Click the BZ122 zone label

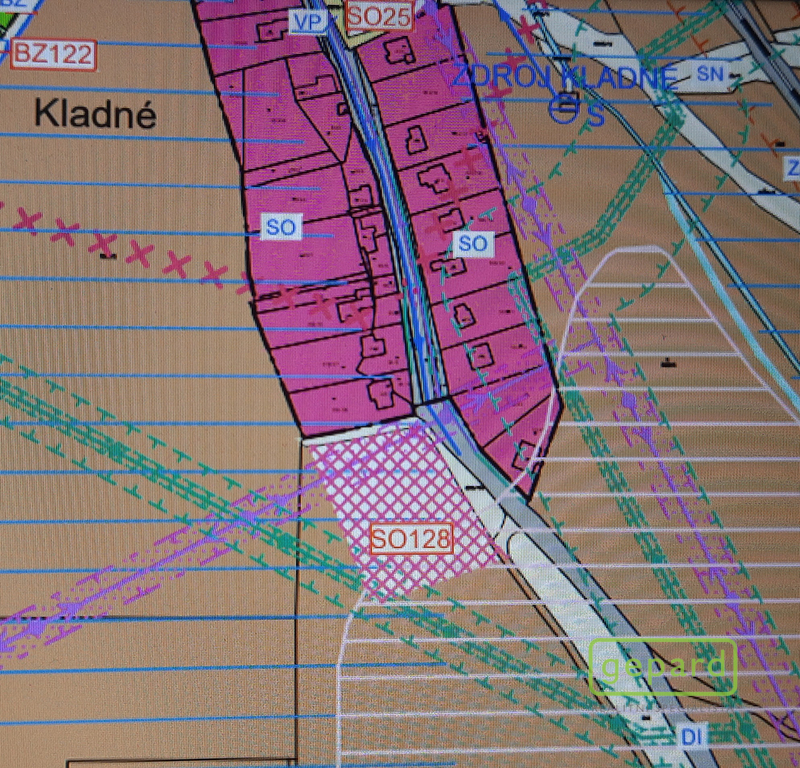coord(53,54)
